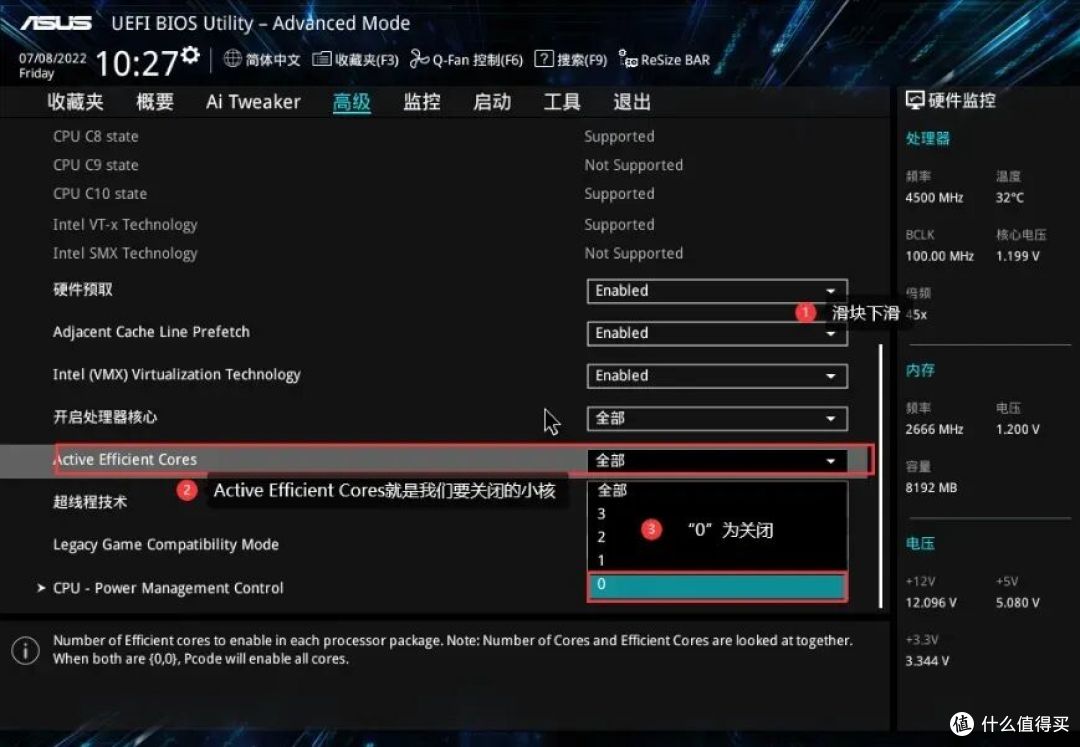Image resolution: width=1080 pixels, height=747 pixels.
Task: Click the vertical settings scrollbar
Action: 880,475
